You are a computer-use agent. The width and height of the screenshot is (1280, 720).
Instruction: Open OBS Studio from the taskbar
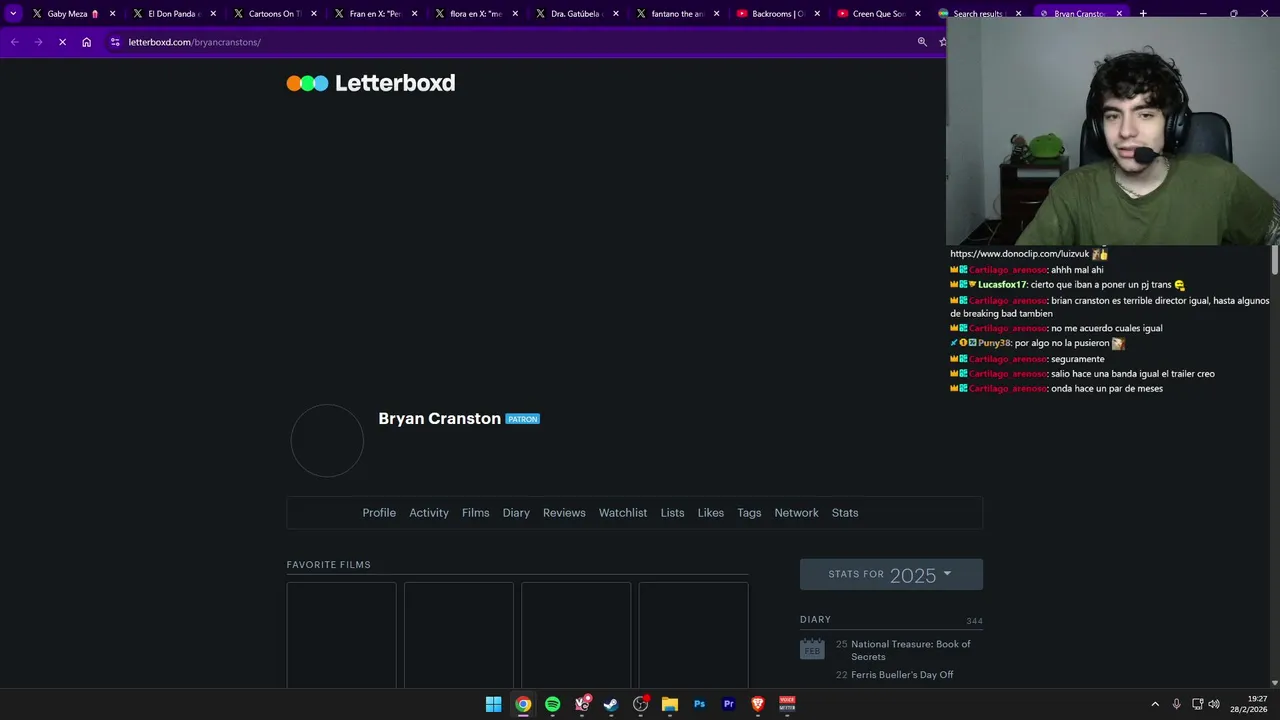(x=641, y=704)
